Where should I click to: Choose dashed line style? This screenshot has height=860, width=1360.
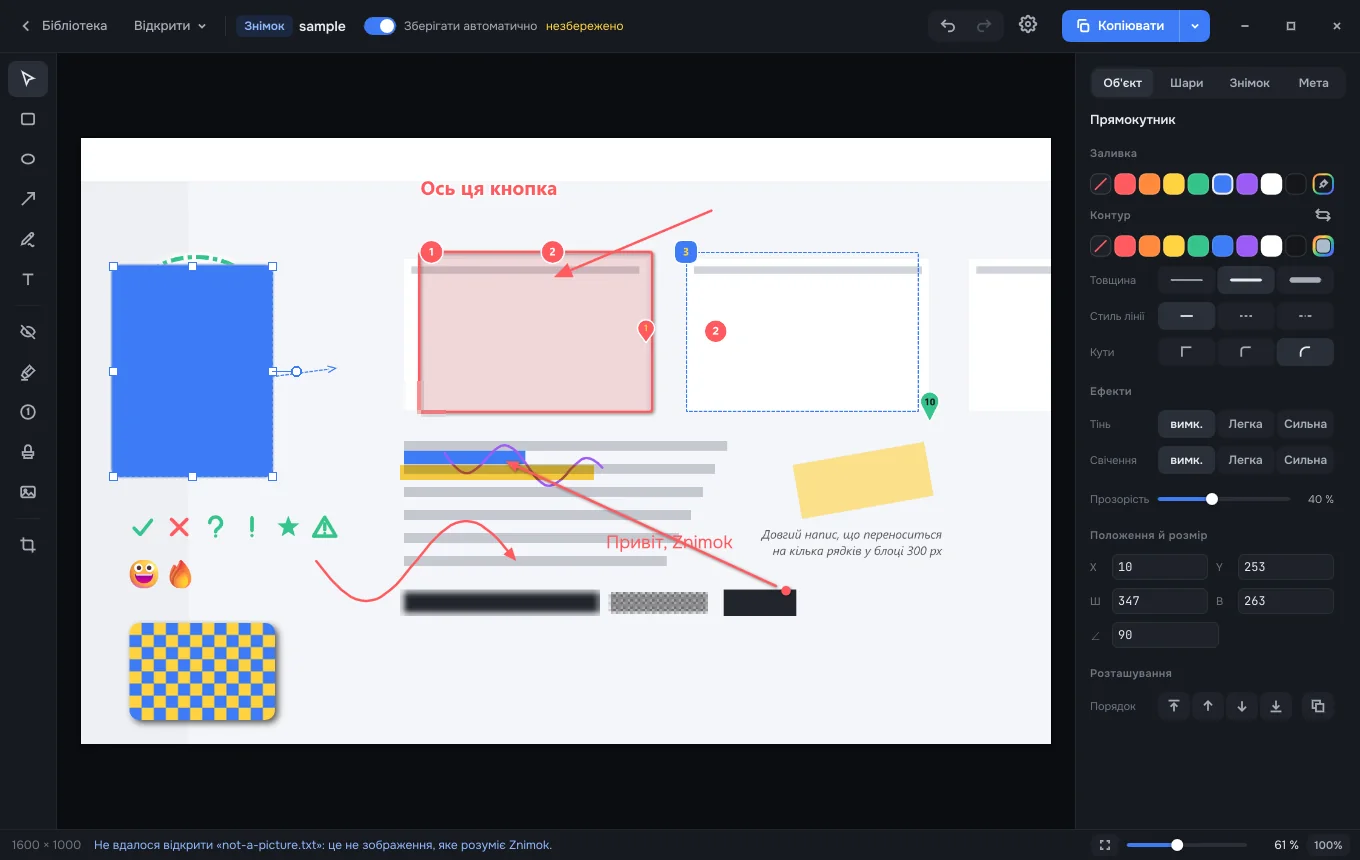point(1246,316)
